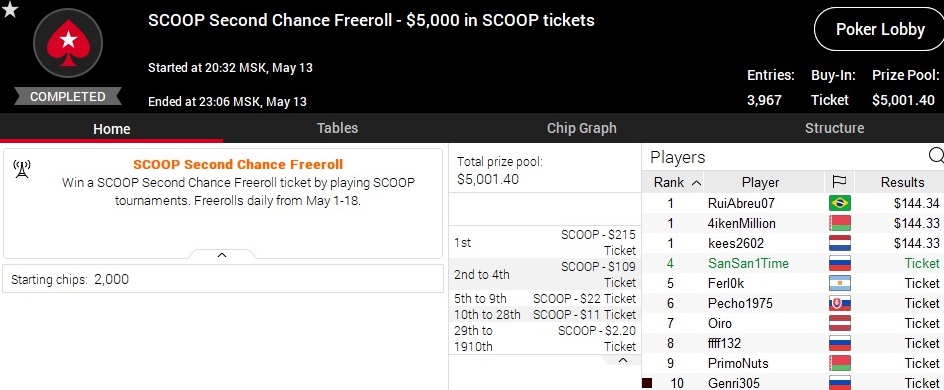944x390 pixels.
Task: Switch to the Tables tab
Action: point(337,128)
